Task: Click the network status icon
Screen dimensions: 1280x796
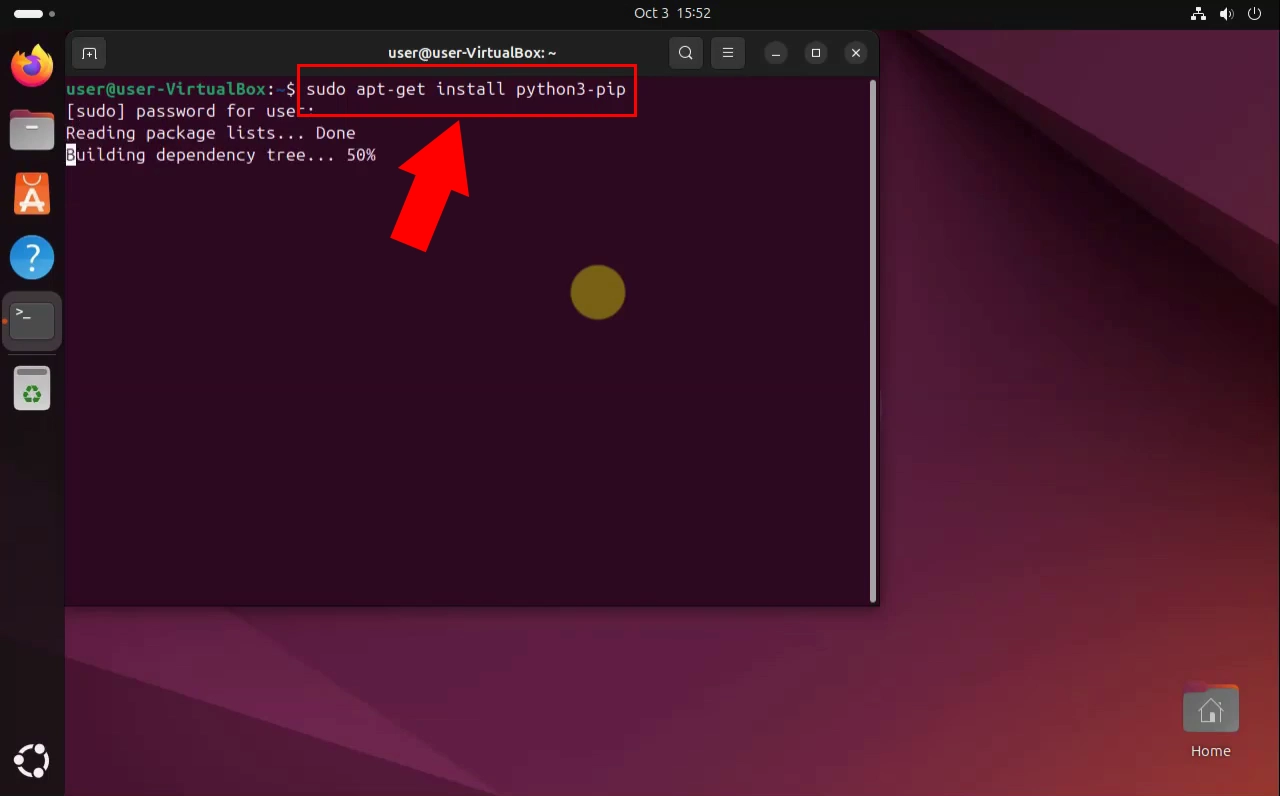Action: tap(1198, 14)
